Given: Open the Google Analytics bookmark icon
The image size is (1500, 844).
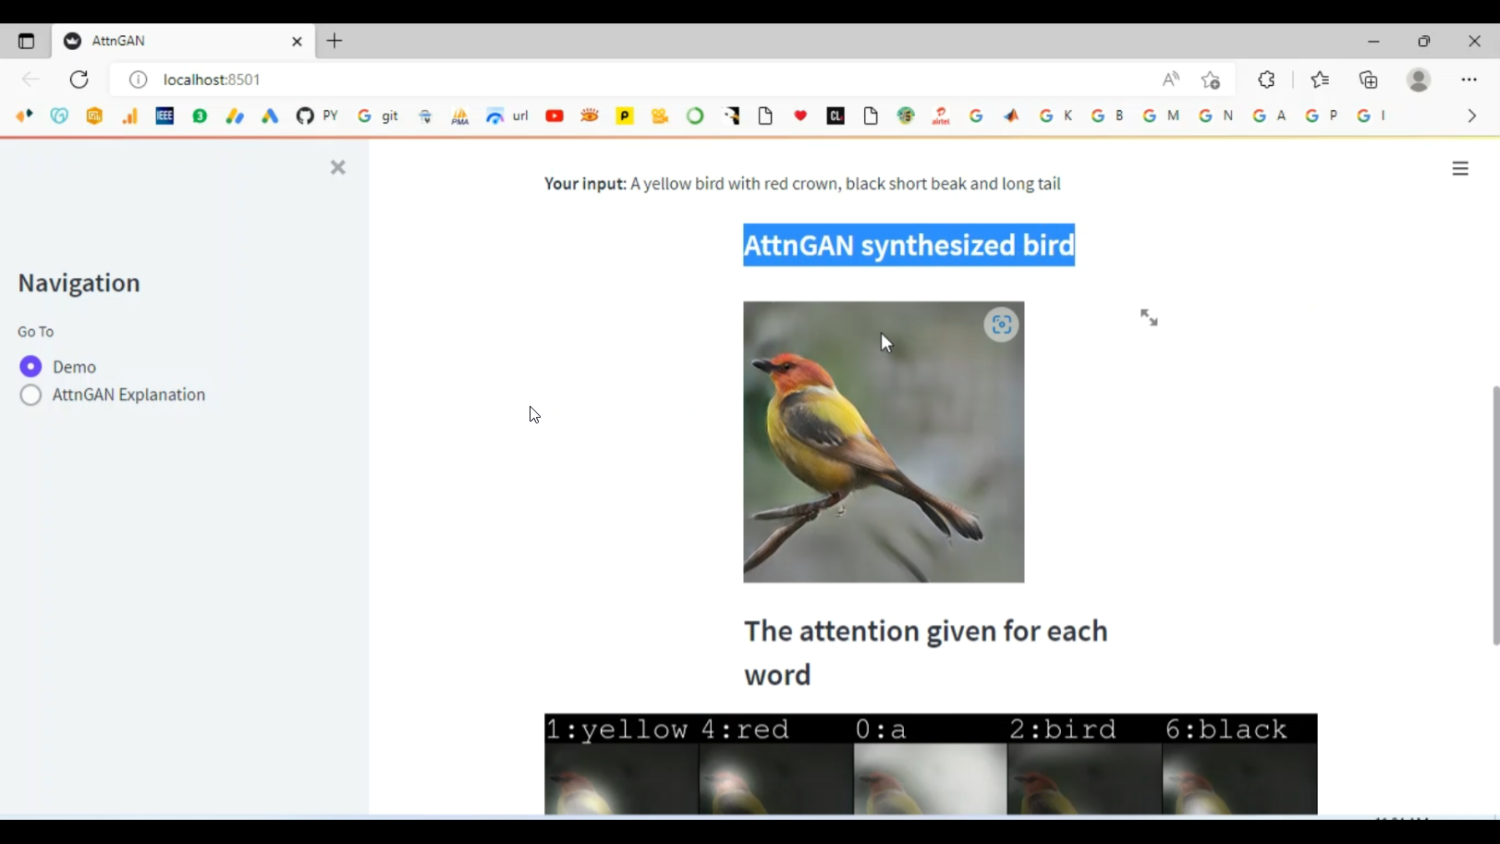Looking at the screenshot, I should click(129, 115).
